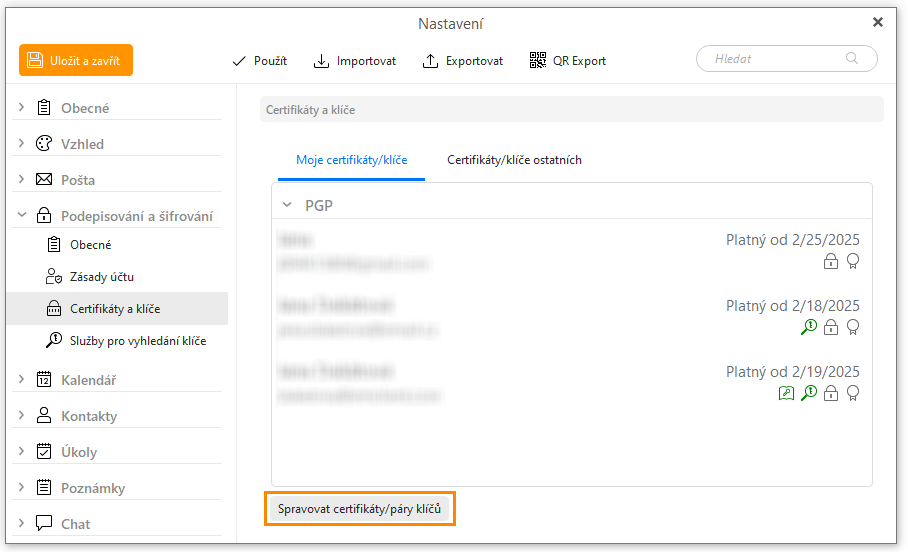The height and width of the screenshot is (552, 908).
Task: Focus the Hledat search input field
Action: [775, 59]
